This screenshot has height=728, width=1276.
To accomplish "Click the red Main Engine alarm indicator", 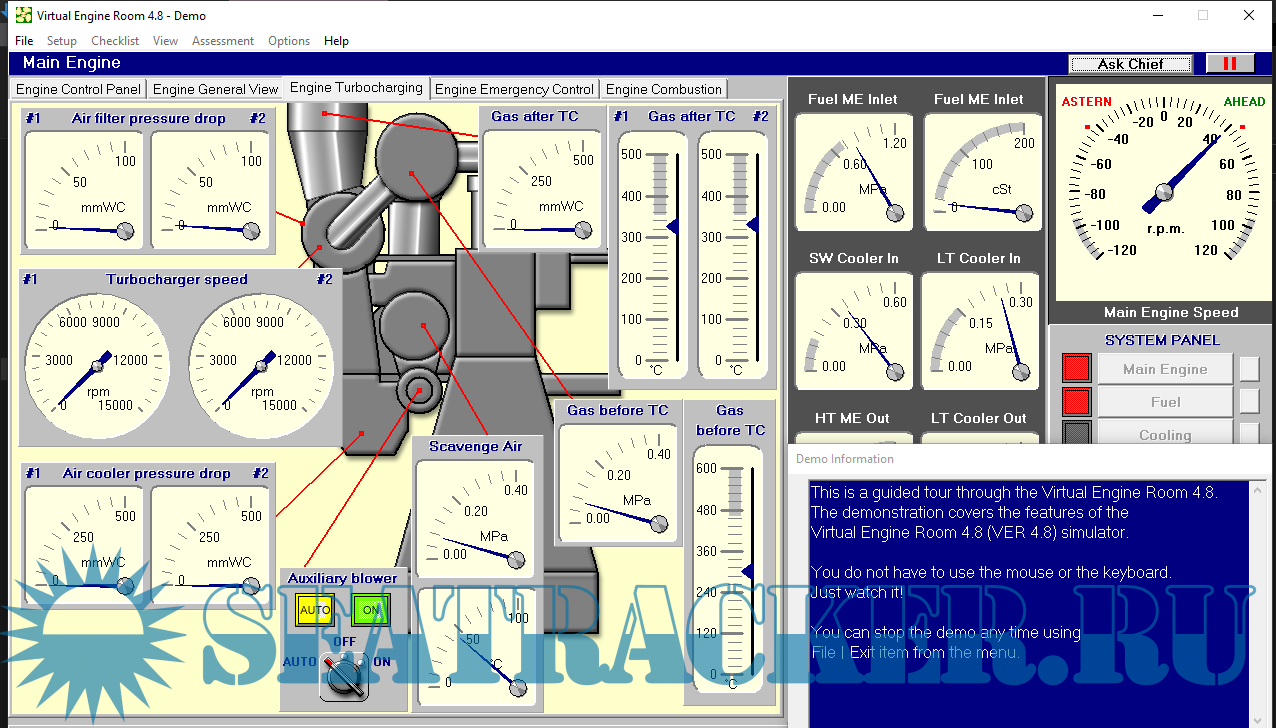I will coord(1076,369).
